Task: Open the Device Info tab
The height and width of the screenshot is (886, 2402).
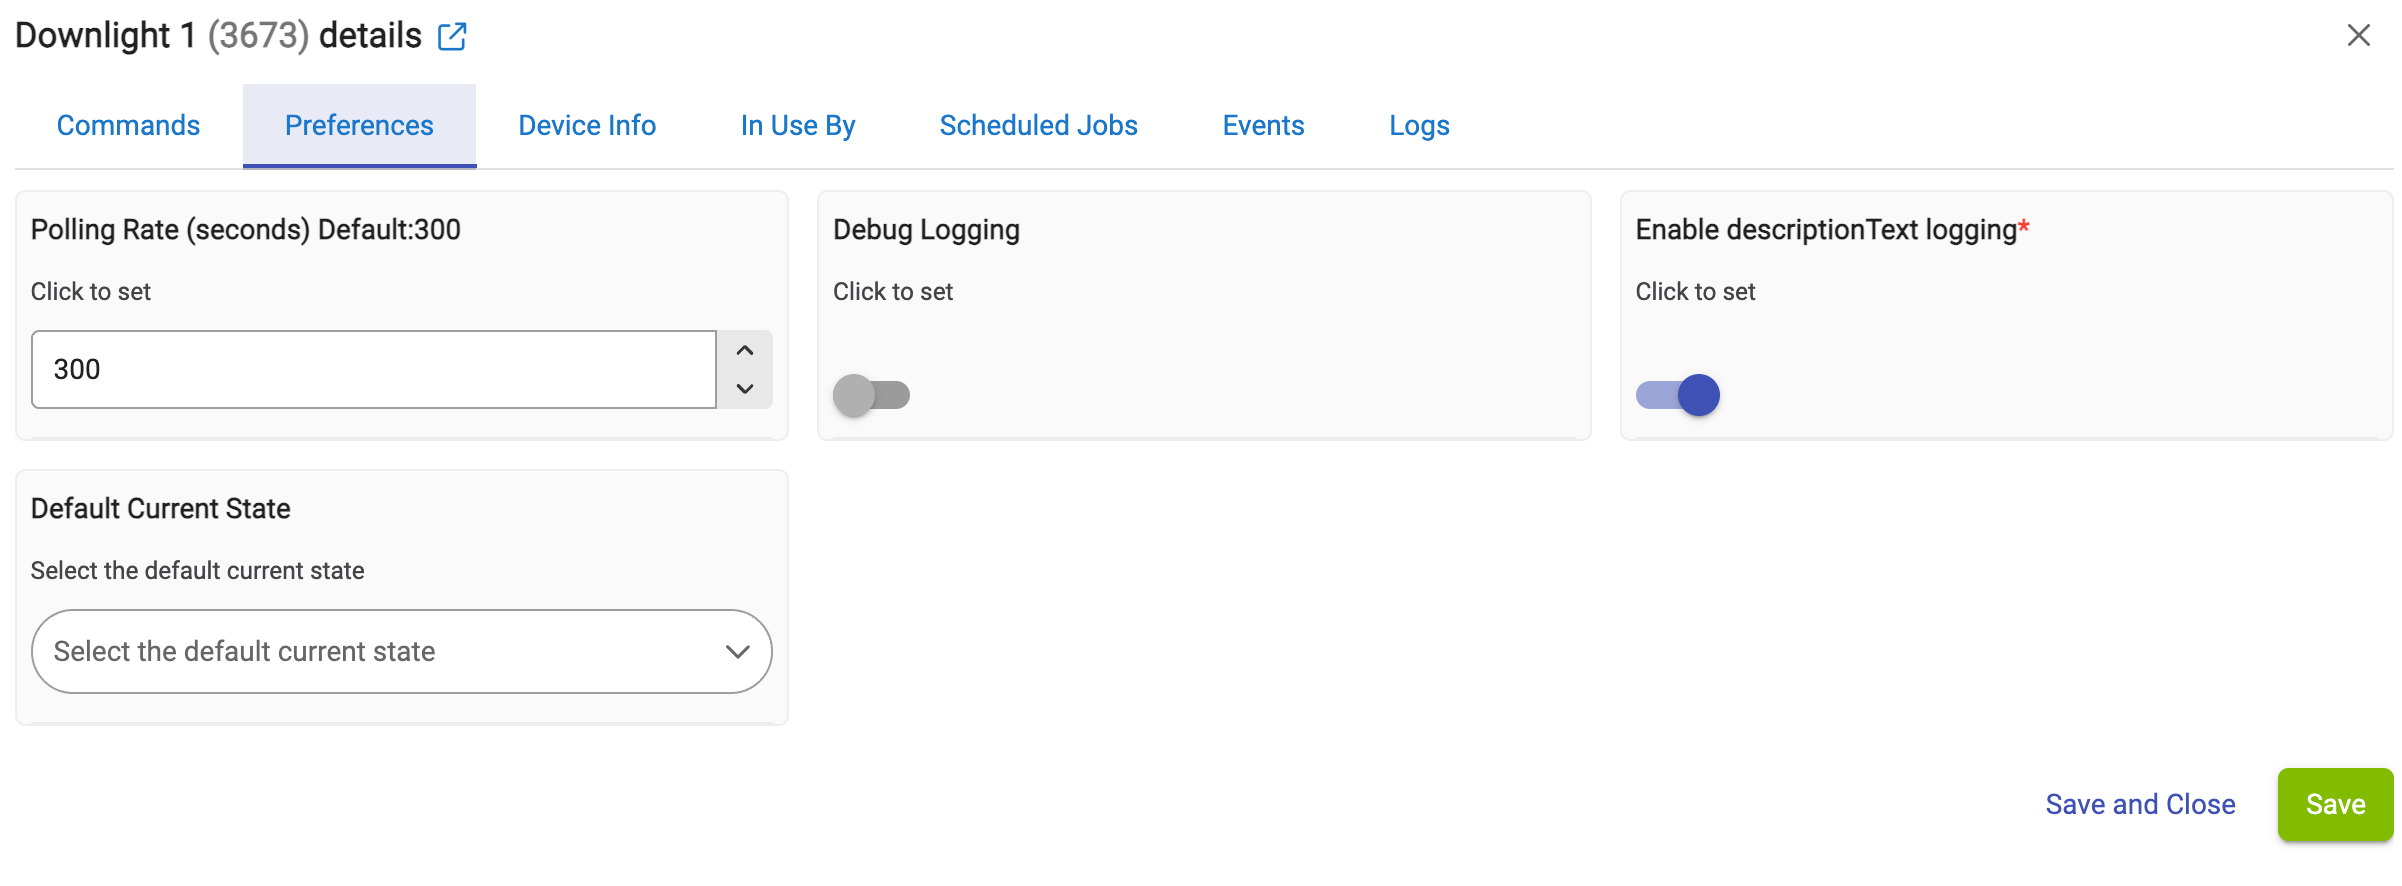Action: [587, 126]
